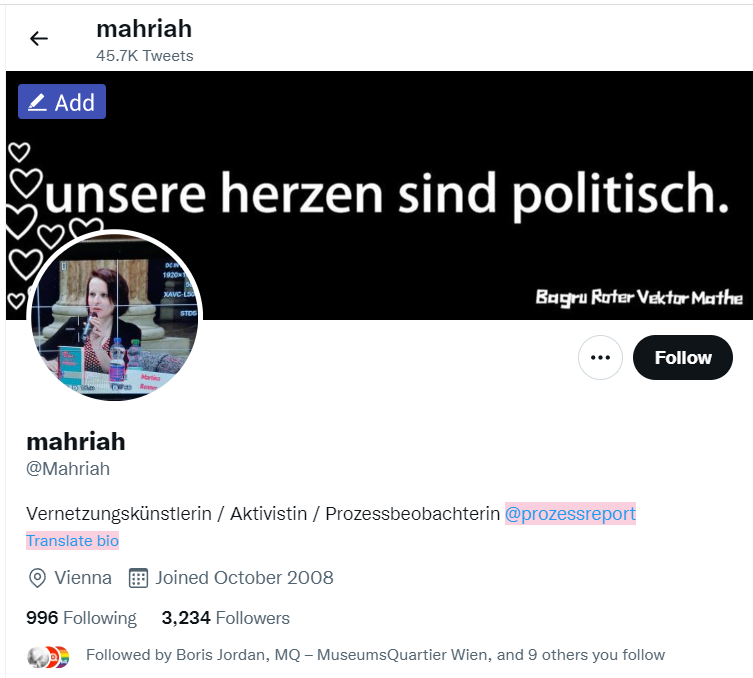This screenshot has width=753, height=678.
Task: Follow the mahriah account
Action: [x=682, y=358]
